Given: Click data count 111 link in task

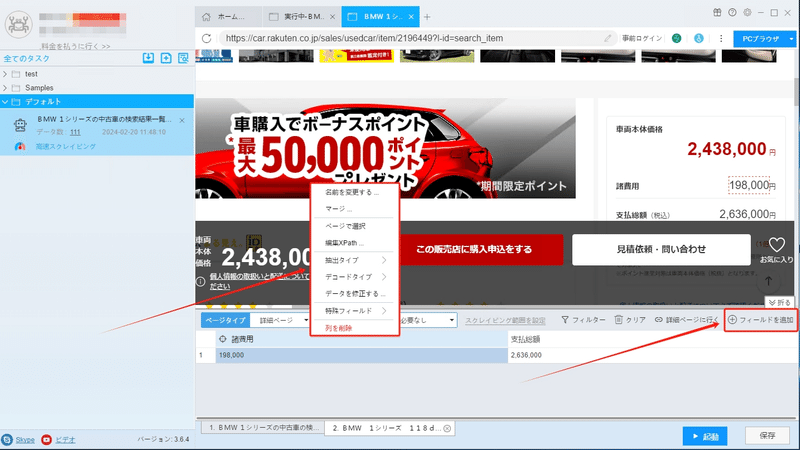Looking at the screenshot, I should click(x=75, y=132).
